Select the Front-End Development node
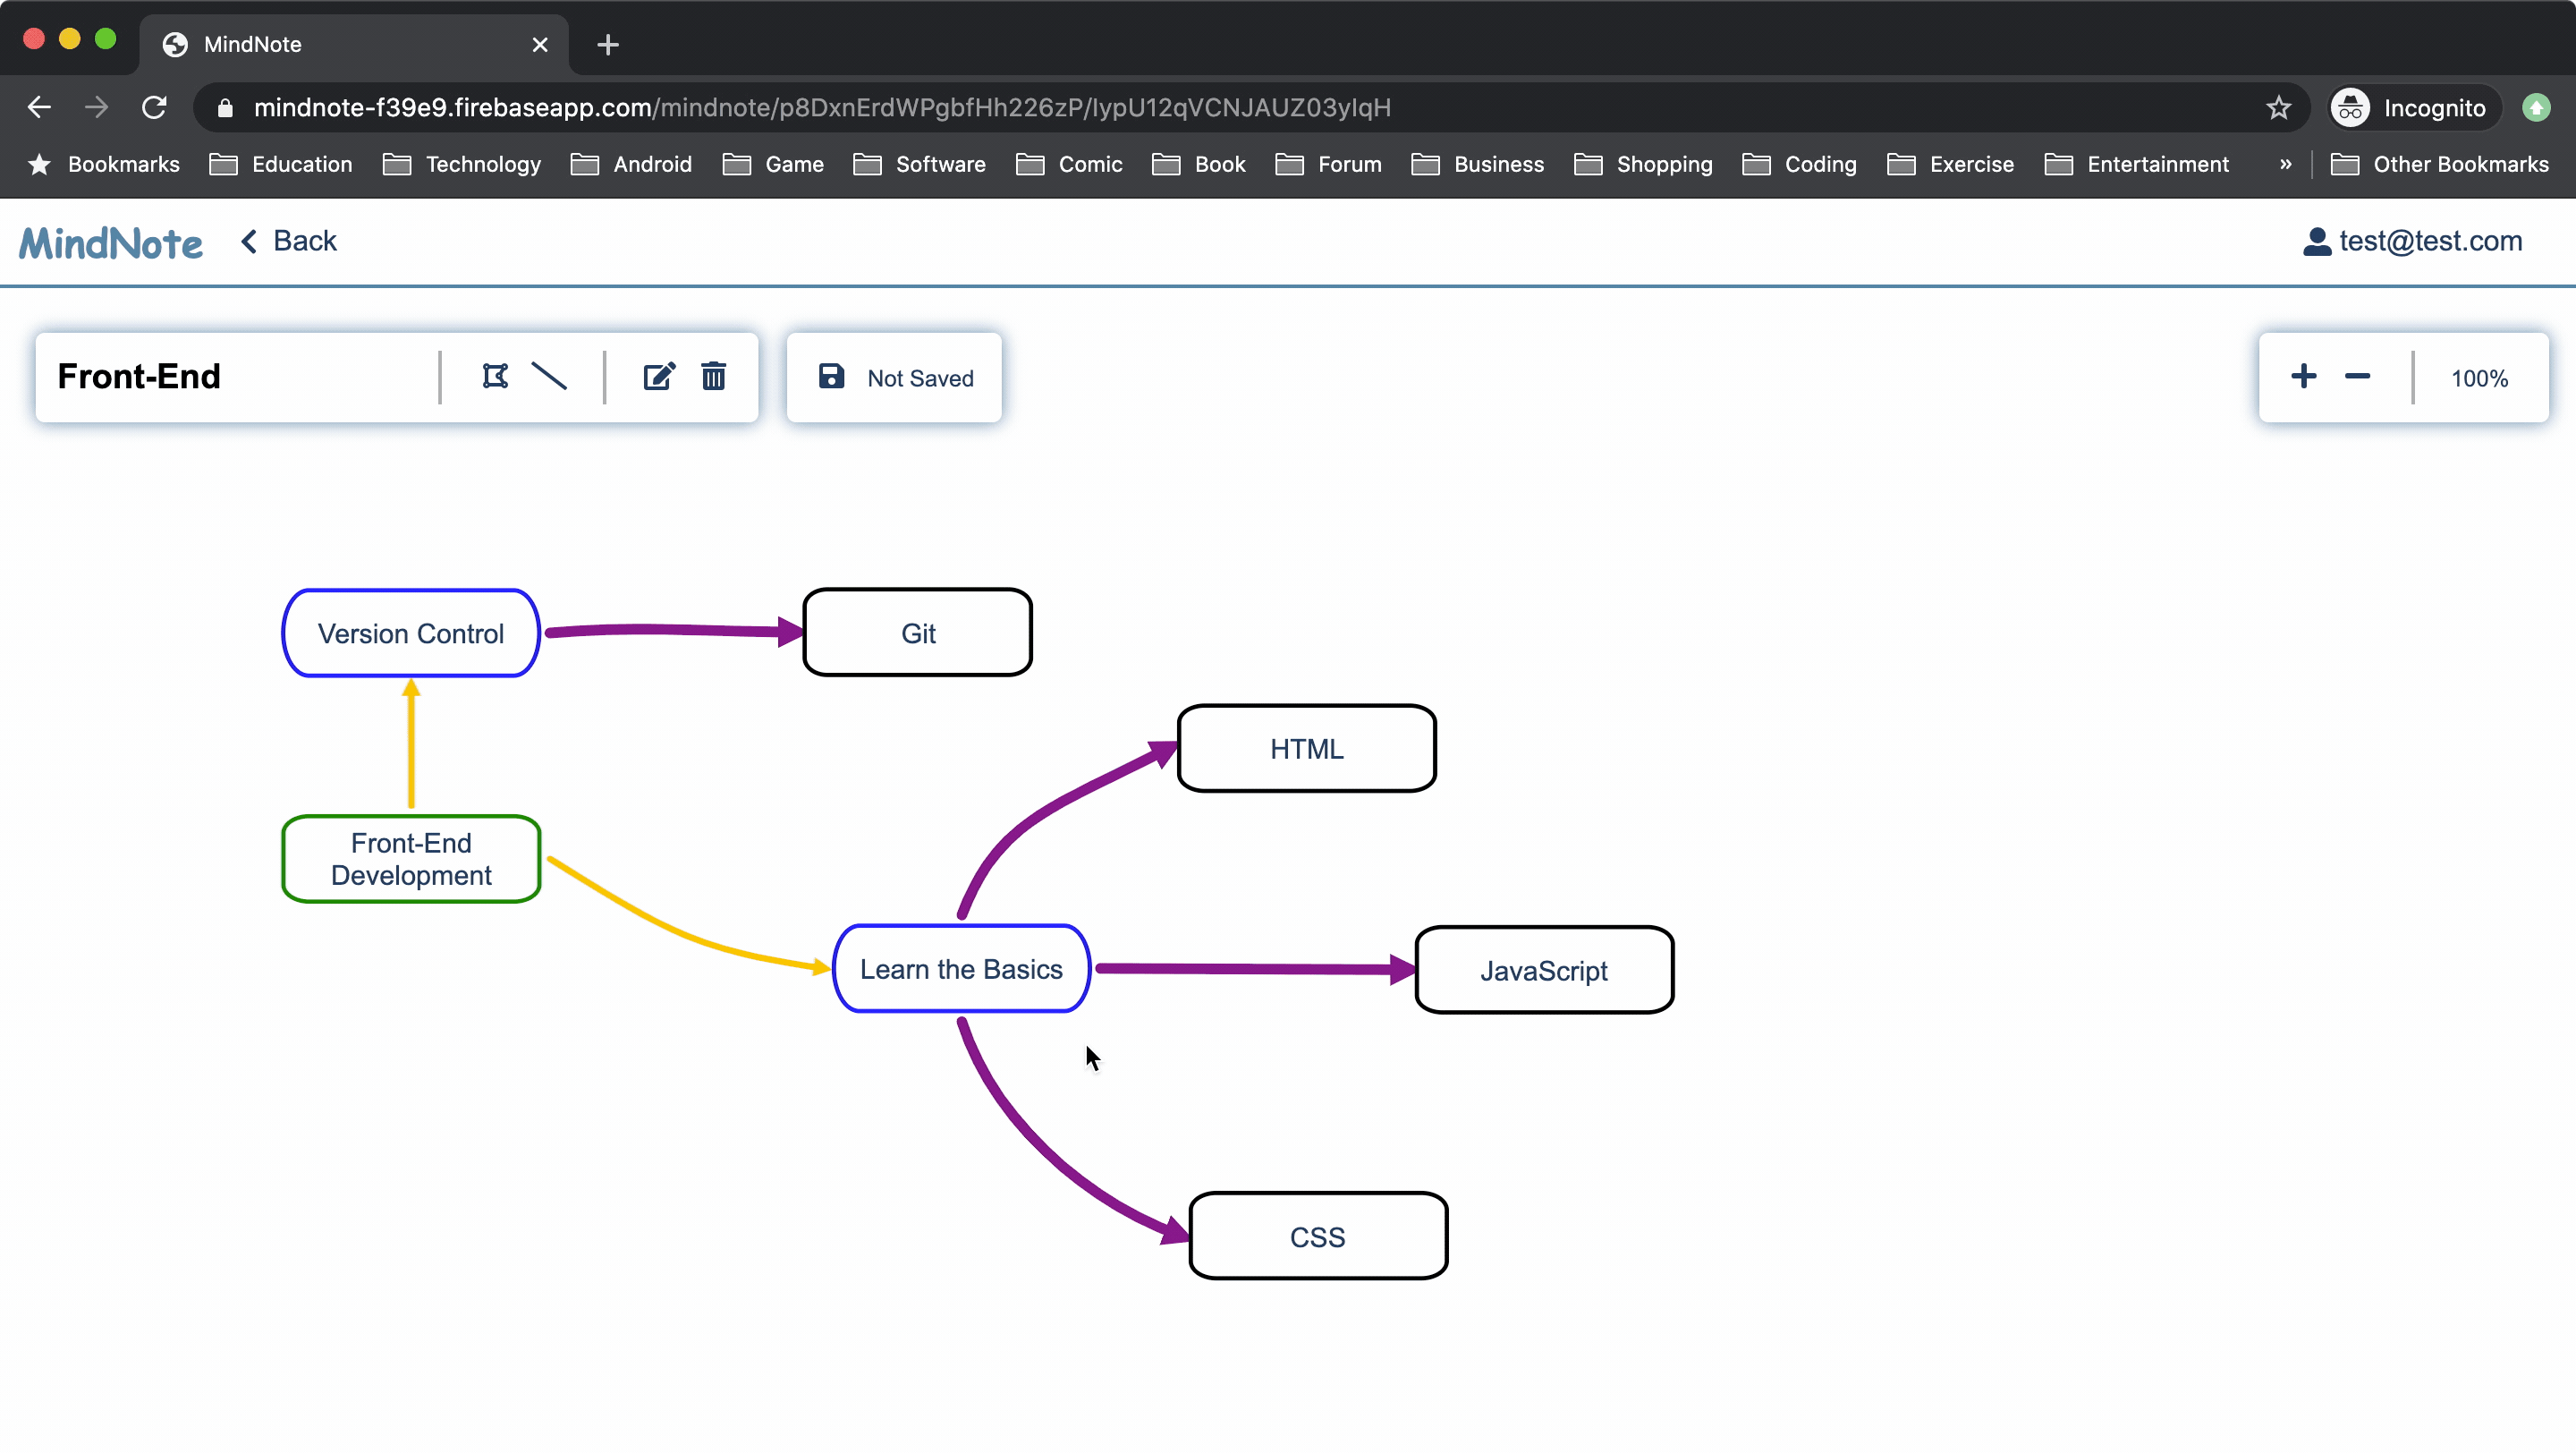This screenshot has height=1453, width=2576. (411, 859)
